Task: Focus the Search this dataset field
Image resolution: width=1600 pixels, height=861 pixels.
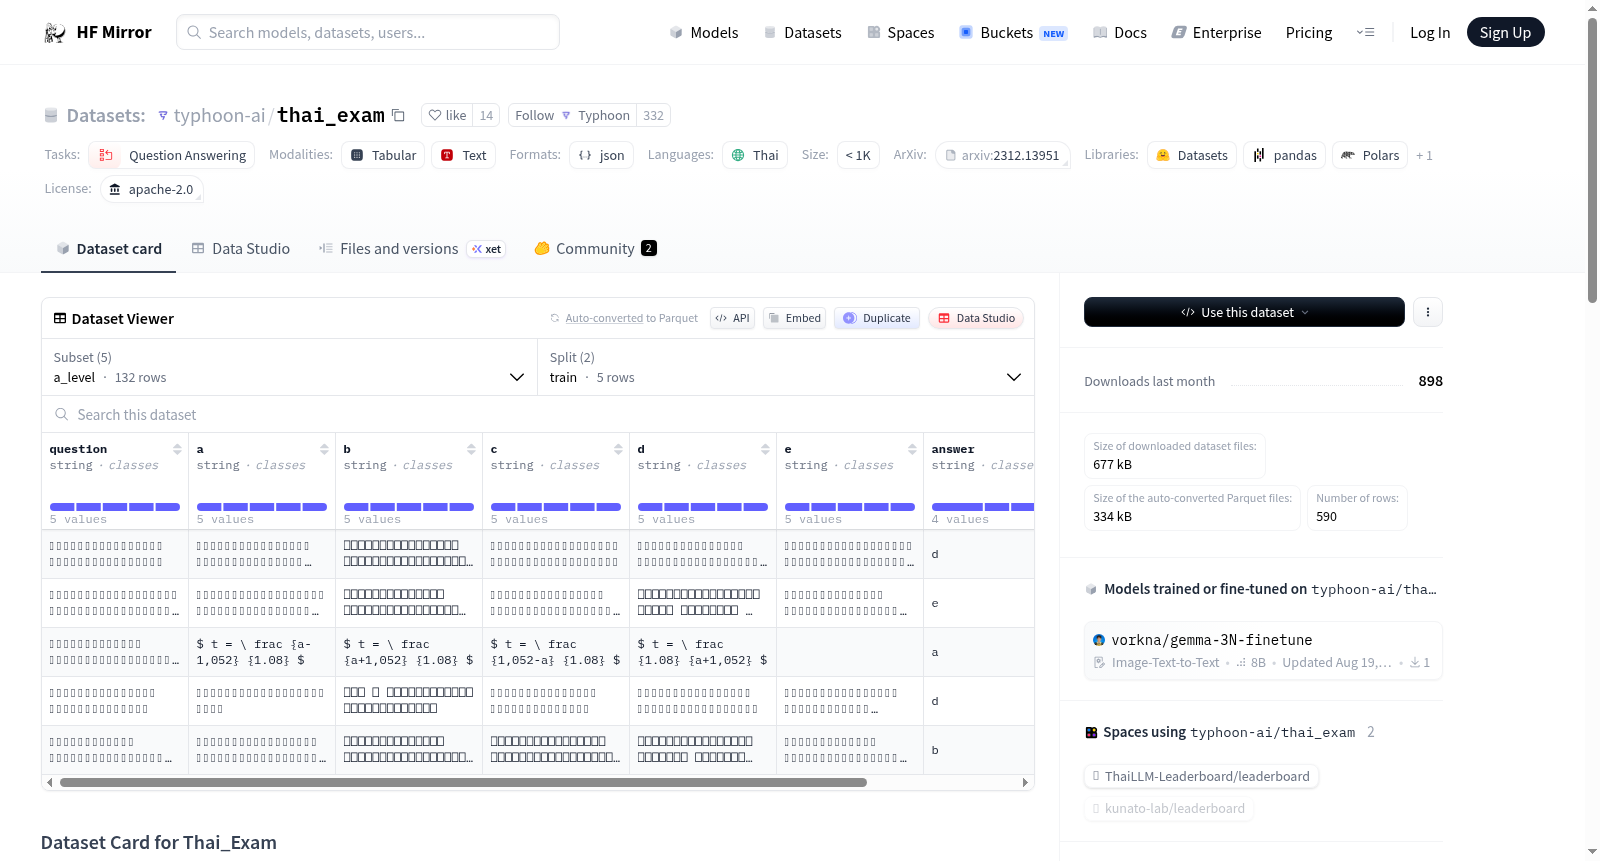Action: (x=538, y=414)
